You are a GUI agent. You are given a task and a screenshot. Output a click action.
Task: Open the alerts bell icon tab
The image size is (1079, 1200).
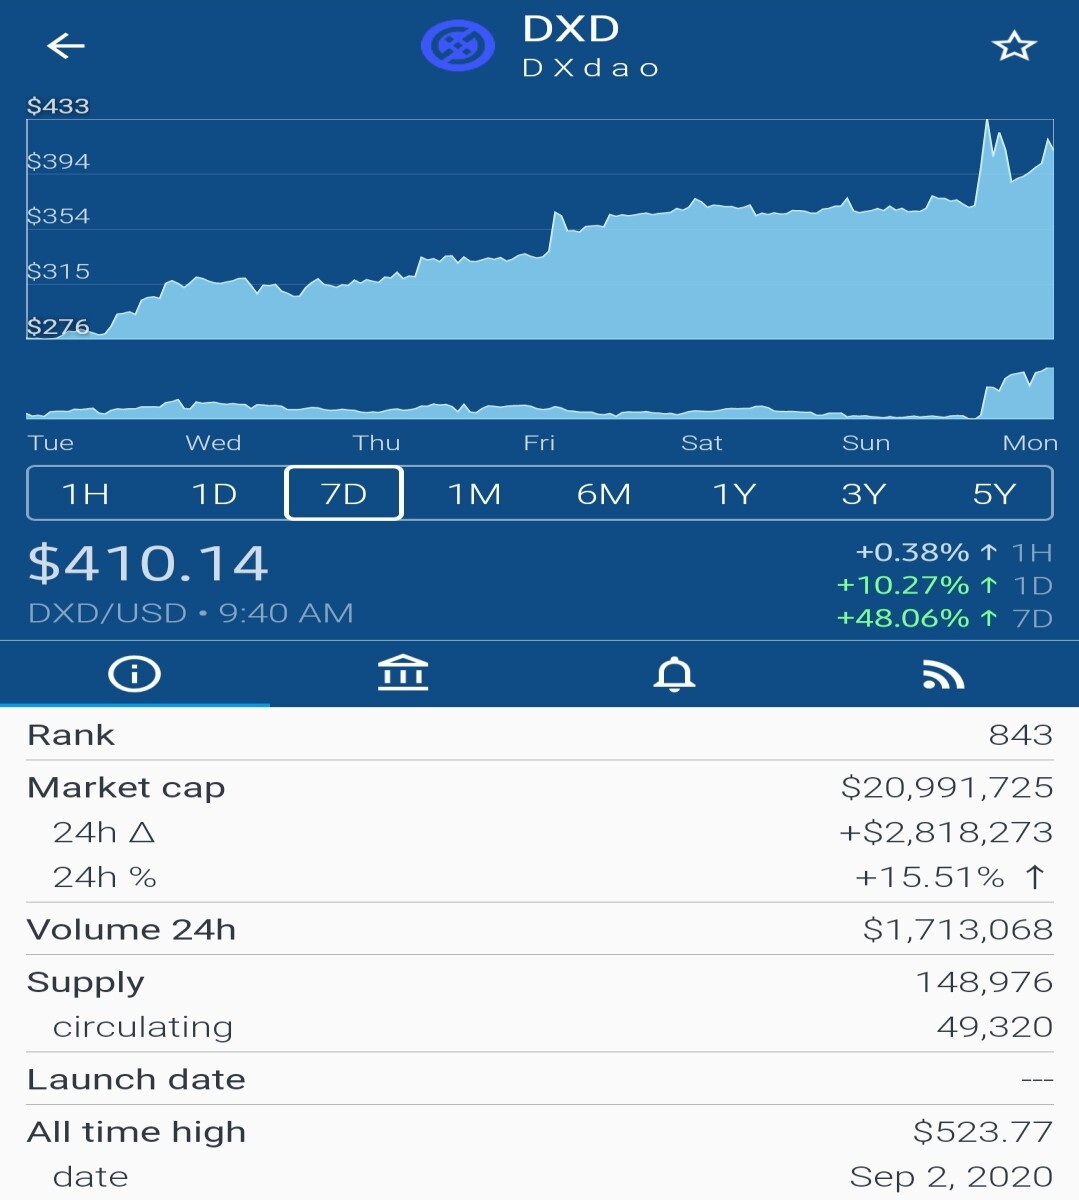(674, 674)
